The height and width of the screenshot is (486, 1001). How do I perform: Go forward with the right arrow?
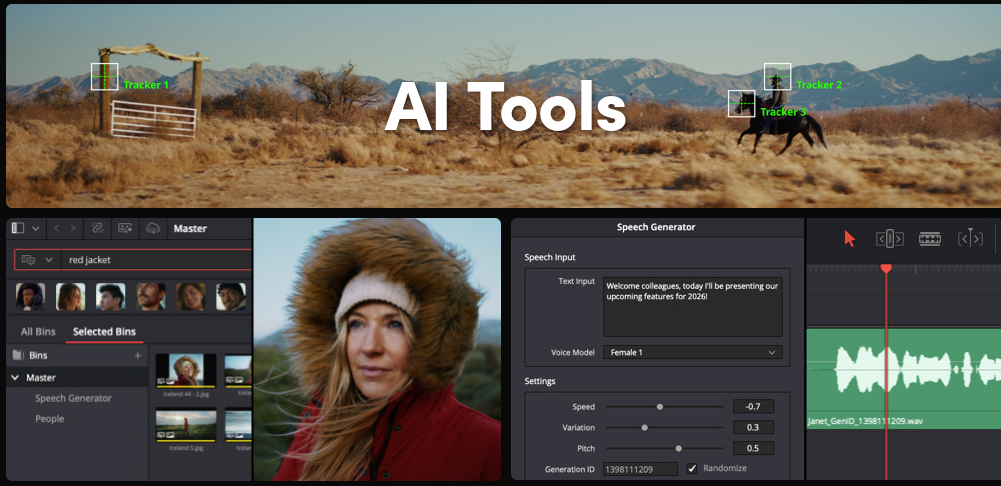[73, 228]
